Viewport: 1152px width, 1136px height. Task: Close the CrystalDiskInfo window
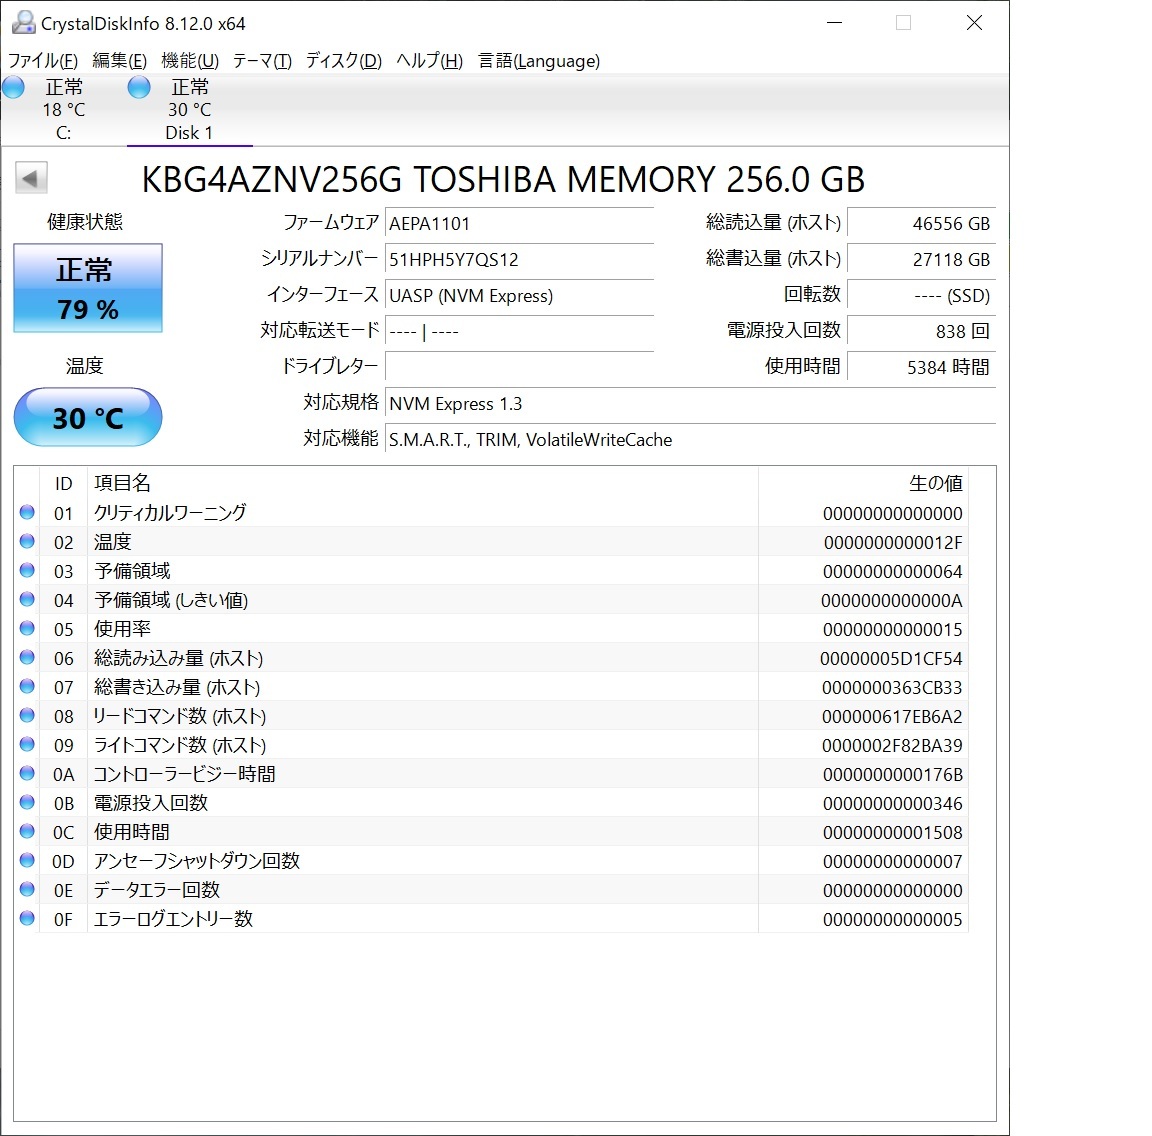974,23
